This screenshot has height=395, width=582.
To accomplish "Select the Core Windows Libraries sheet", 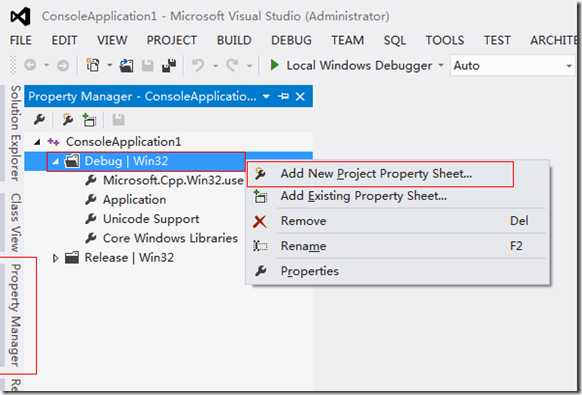I will tap(170, 238).
